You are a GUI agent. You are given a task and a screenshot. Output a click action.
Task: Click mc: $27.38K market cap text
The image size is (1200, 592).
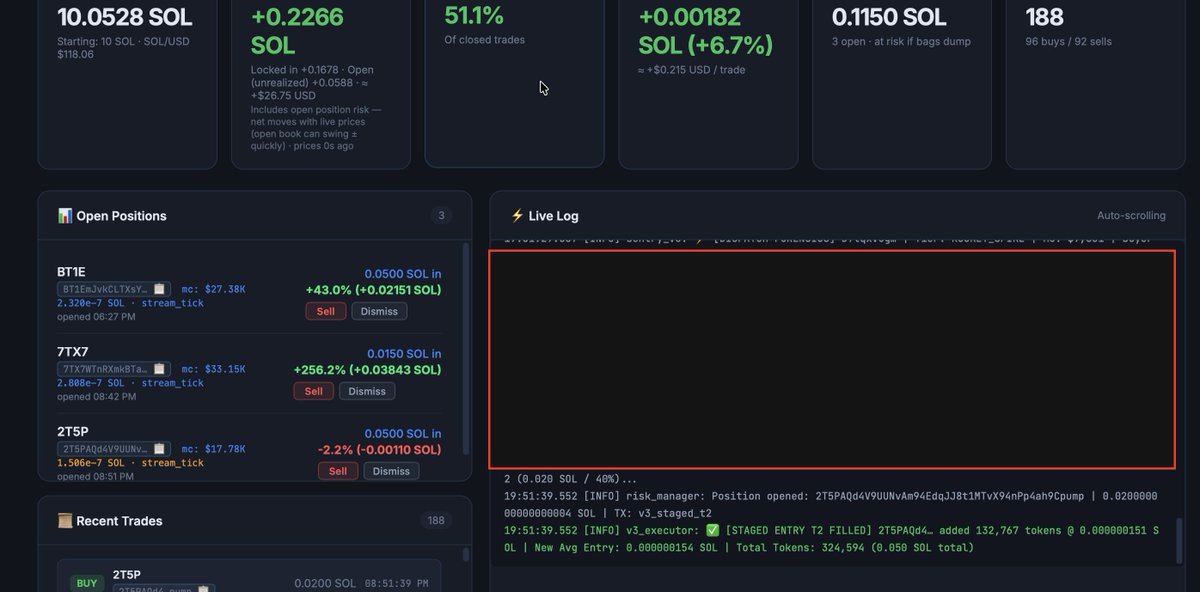coord(213,289)
